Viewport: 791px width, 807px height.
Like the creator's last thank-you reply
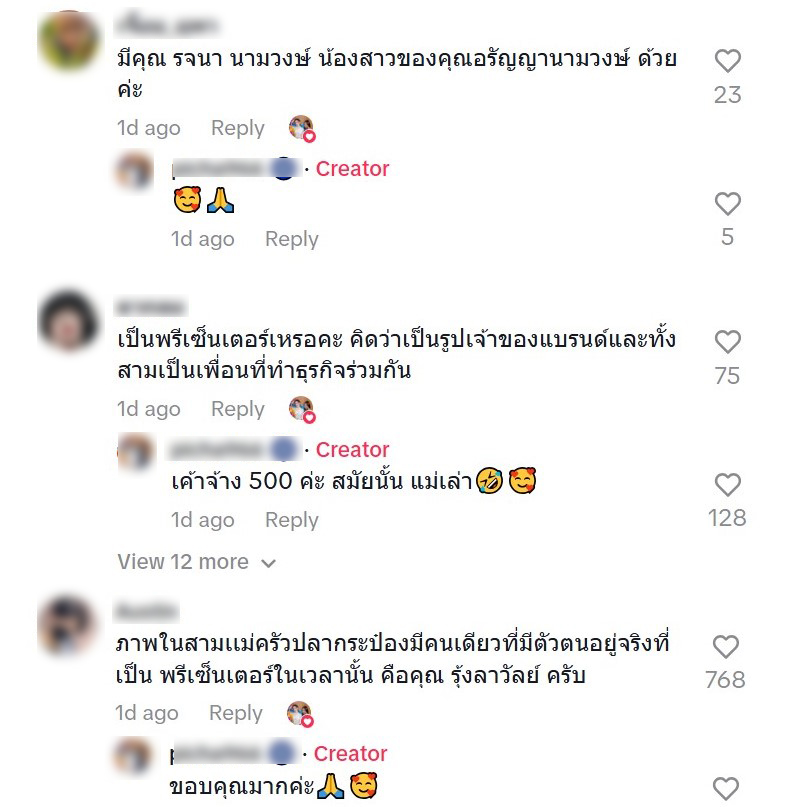pyautogui.click(x=726, y=788)
